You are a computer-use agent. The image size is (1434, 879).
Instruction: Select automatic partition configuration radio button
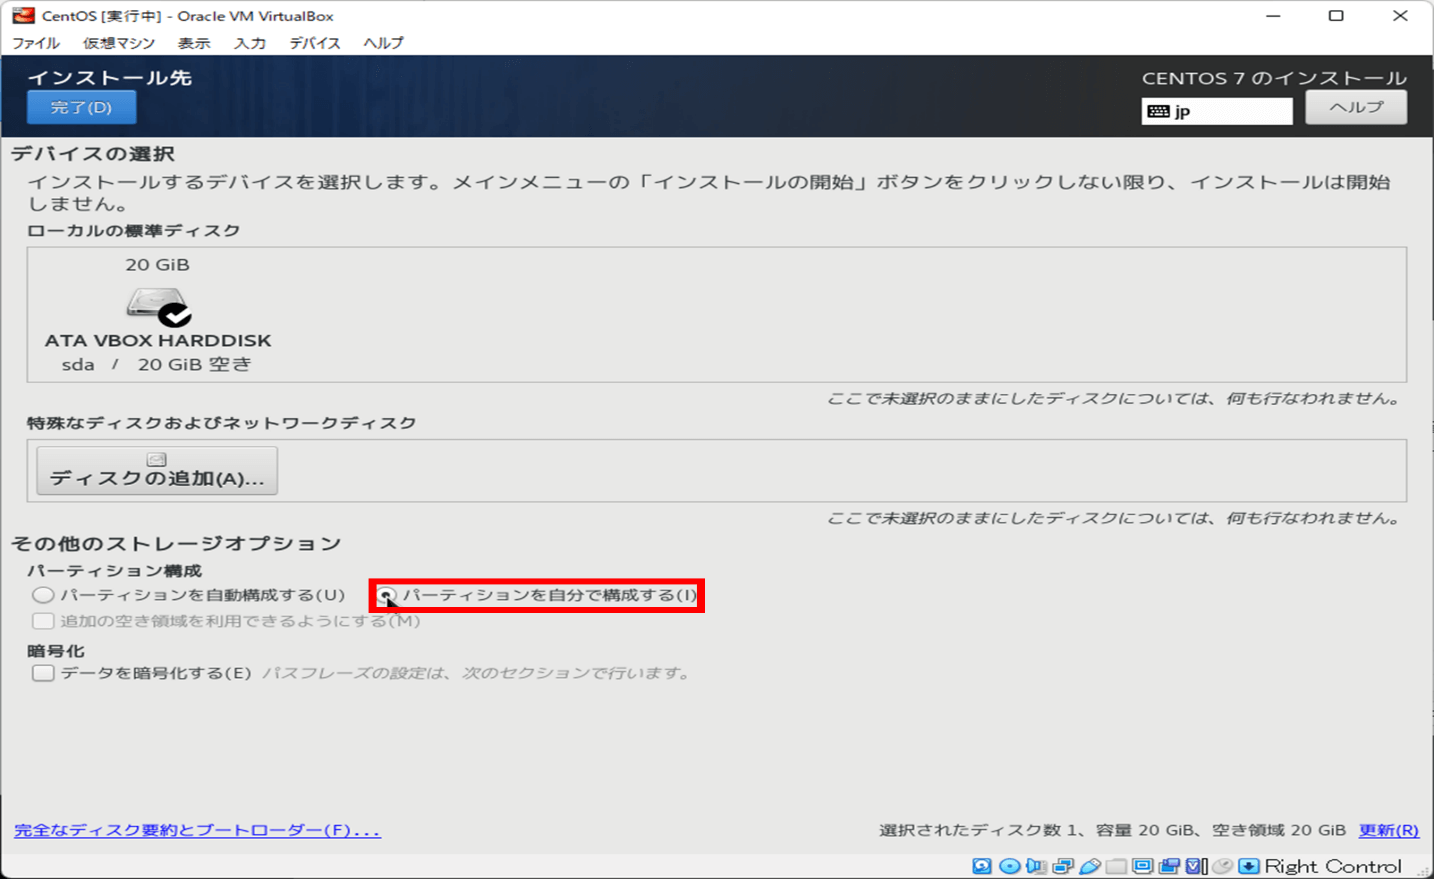click(42, 595)
